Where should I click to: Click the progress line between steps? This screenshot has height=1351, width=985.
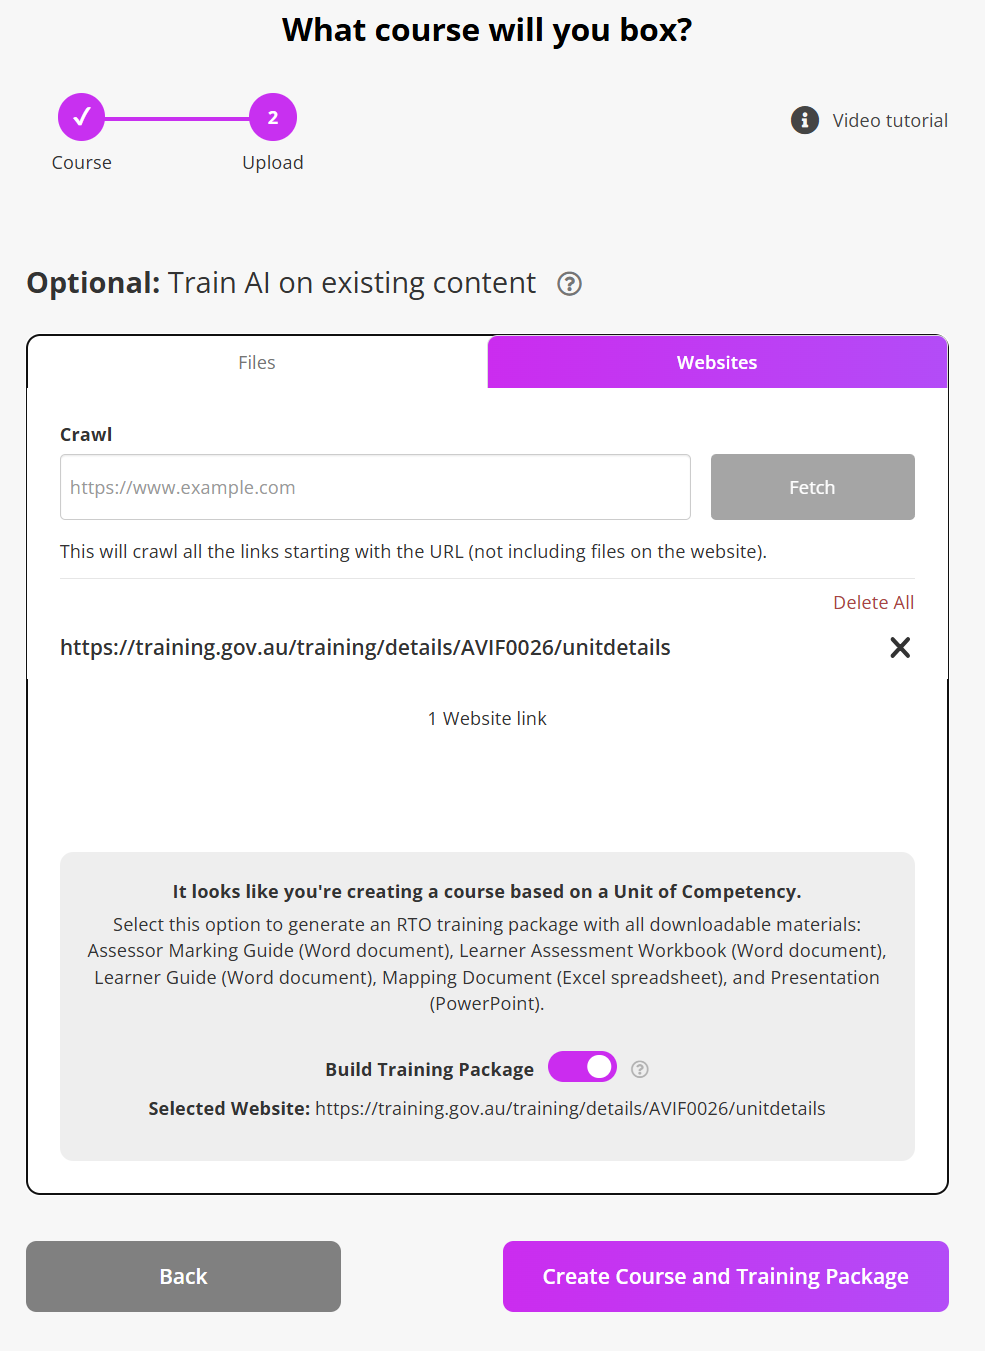click(177, 118)
